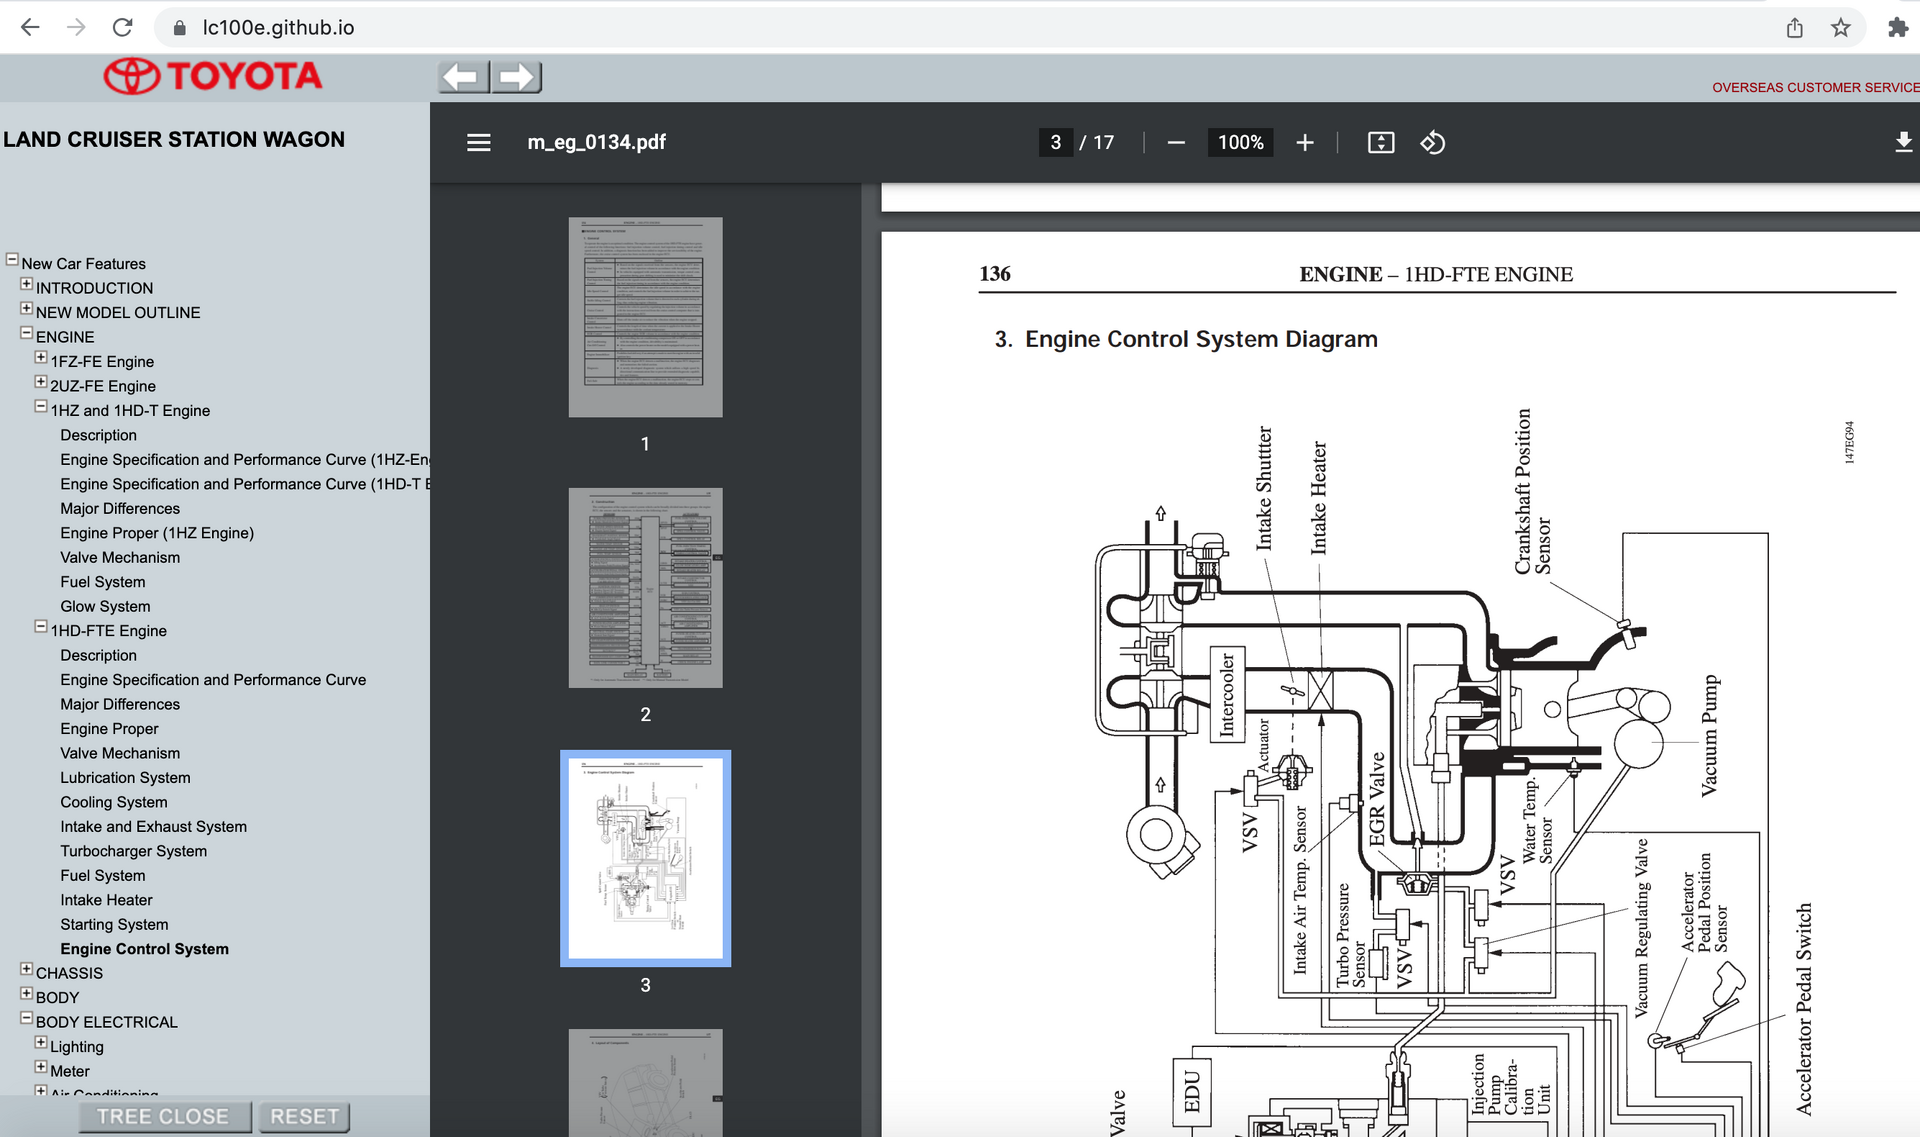Zoom in the PDF
The height and width of the screenshot is (1137, 1920).
(1305, 142)
